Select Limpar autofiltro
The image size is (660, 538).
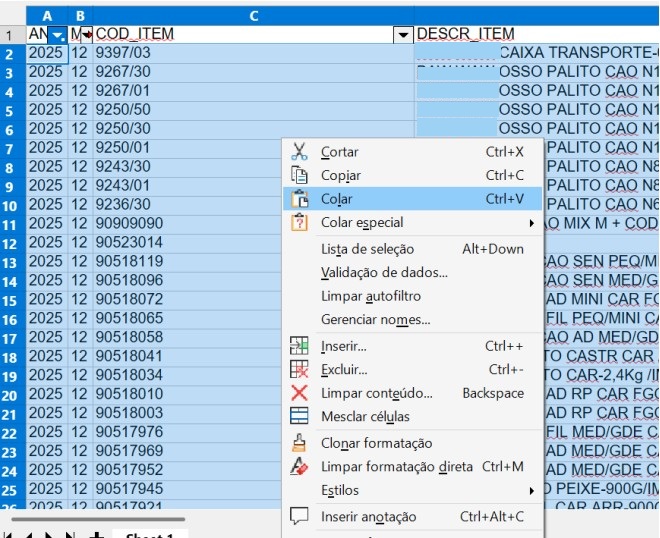(x=412, y=296)
